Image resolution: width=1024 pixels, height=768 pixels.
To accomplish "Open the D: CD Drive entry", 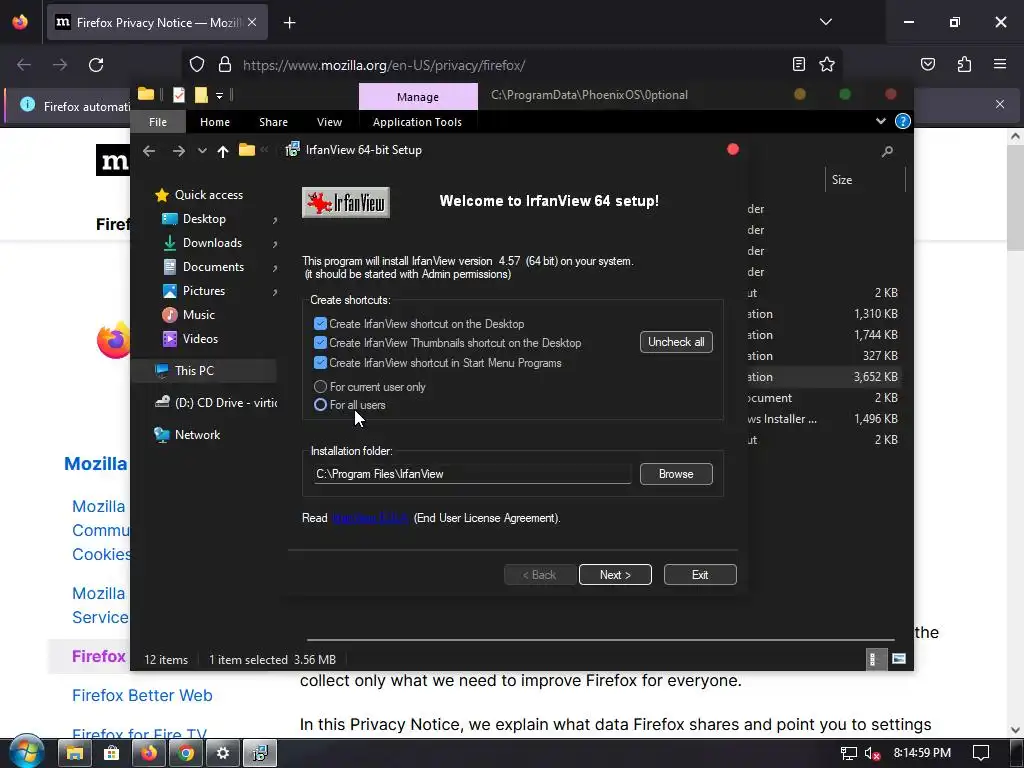I will tap(216, 402).
